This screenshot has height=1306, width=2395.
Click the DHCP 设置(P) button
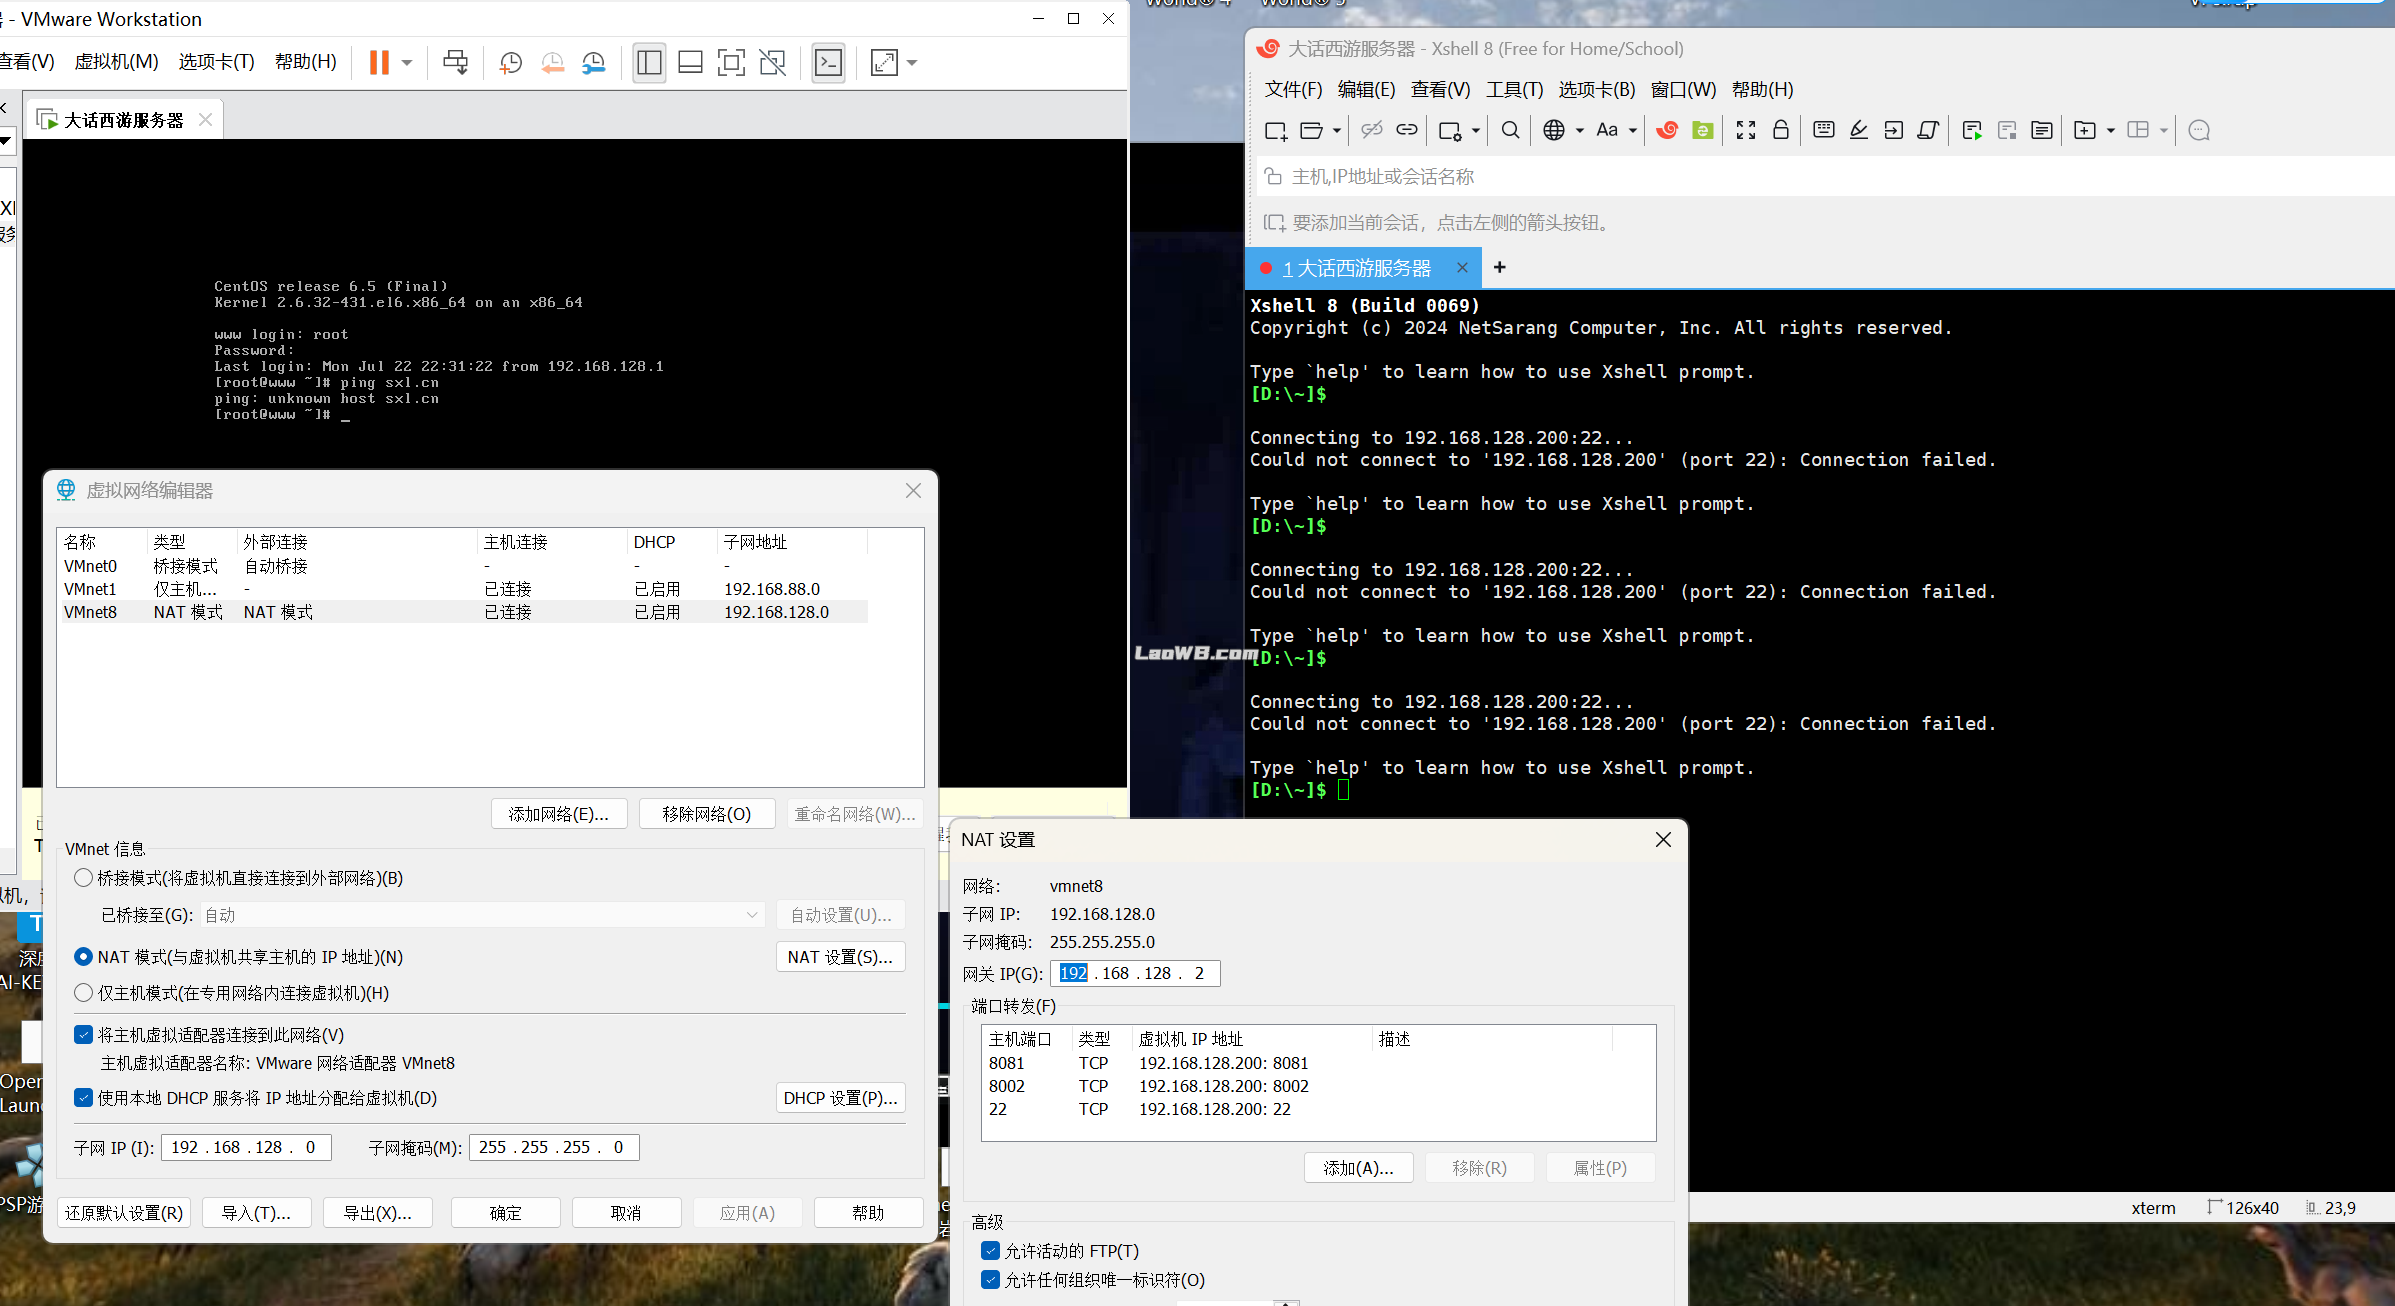(x=840, y=1098)
